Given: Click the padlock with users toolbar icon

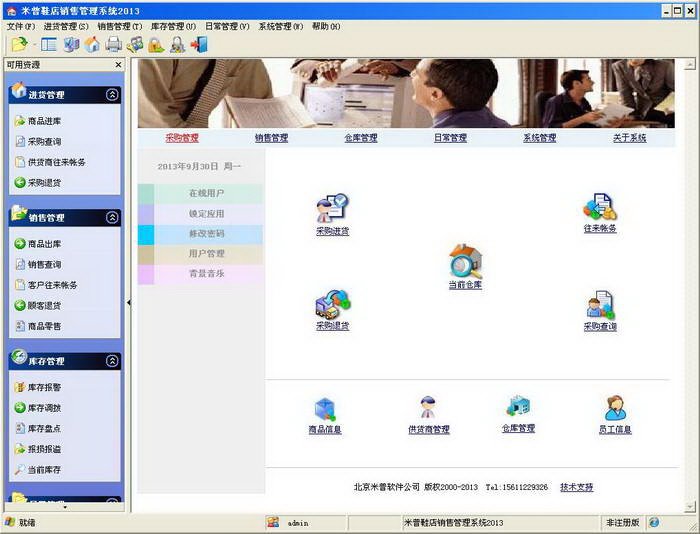Looking at the screenshot, I should tap(177, 45).
